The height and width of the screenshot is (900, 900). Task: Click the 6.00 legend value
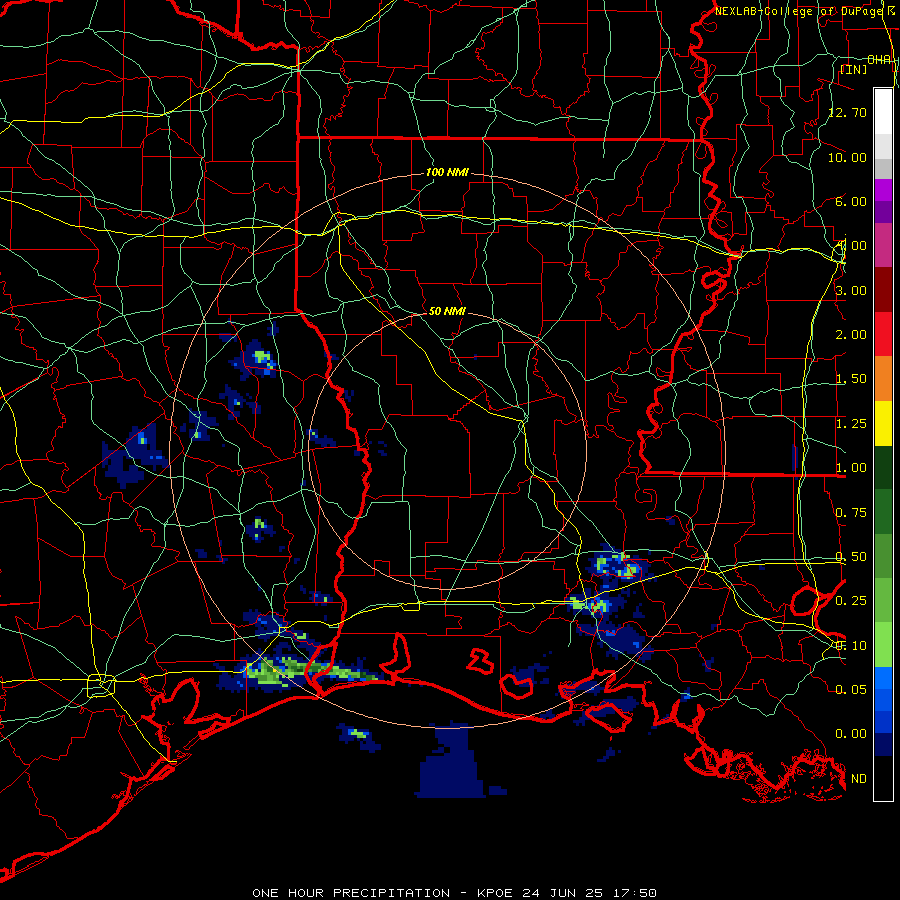pos(851,201)
